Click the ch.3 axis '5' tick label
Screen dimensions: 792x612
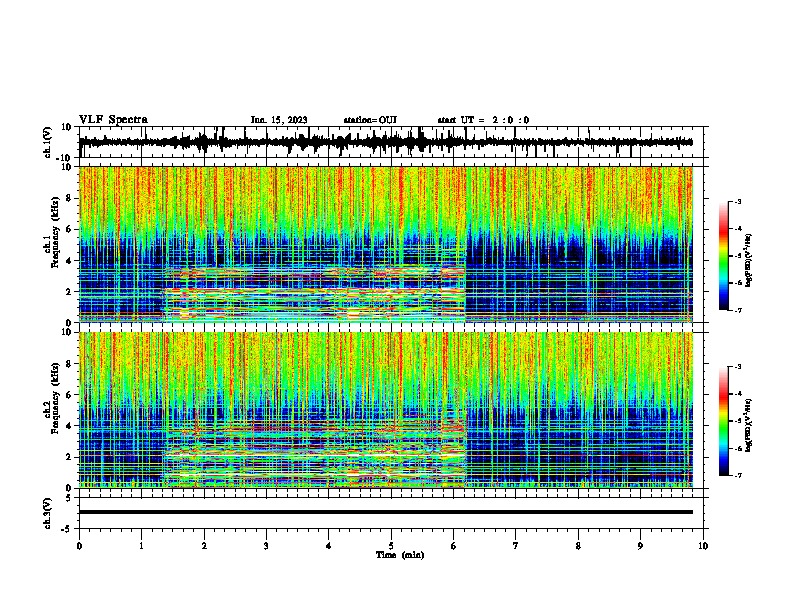(70, 497)
